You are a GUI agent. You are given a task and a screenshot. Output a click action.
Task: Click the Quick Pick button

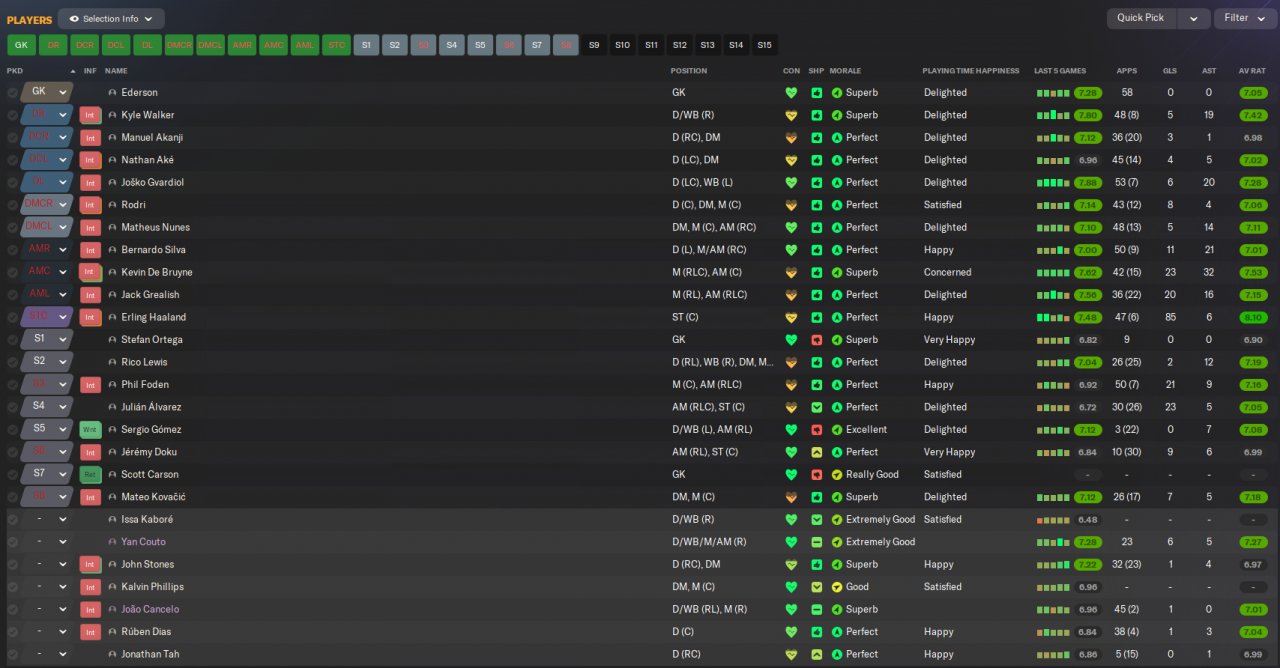point(1141,18)
